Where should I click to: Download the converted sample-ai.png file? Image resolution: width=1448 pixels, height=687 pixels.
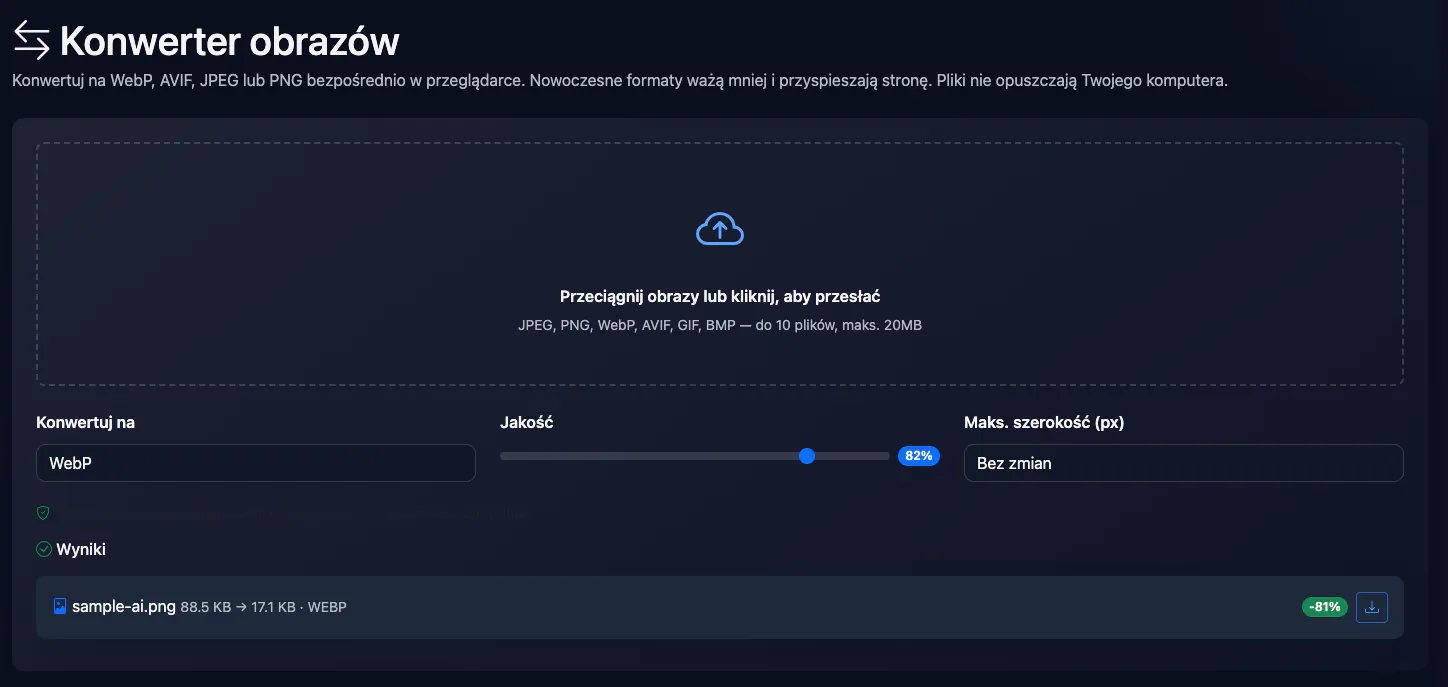point(1372,607)
